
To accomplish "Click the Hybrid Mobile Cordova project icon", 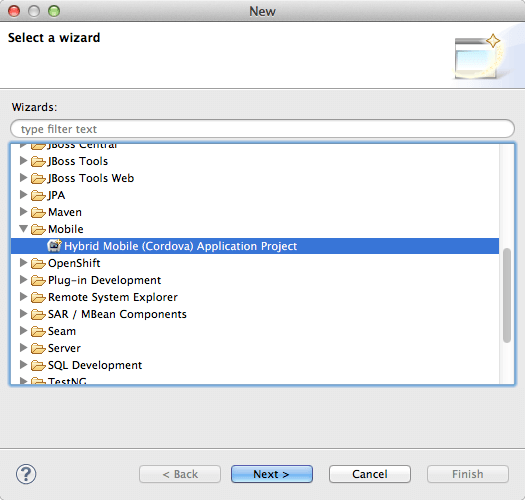I will 54,246.
